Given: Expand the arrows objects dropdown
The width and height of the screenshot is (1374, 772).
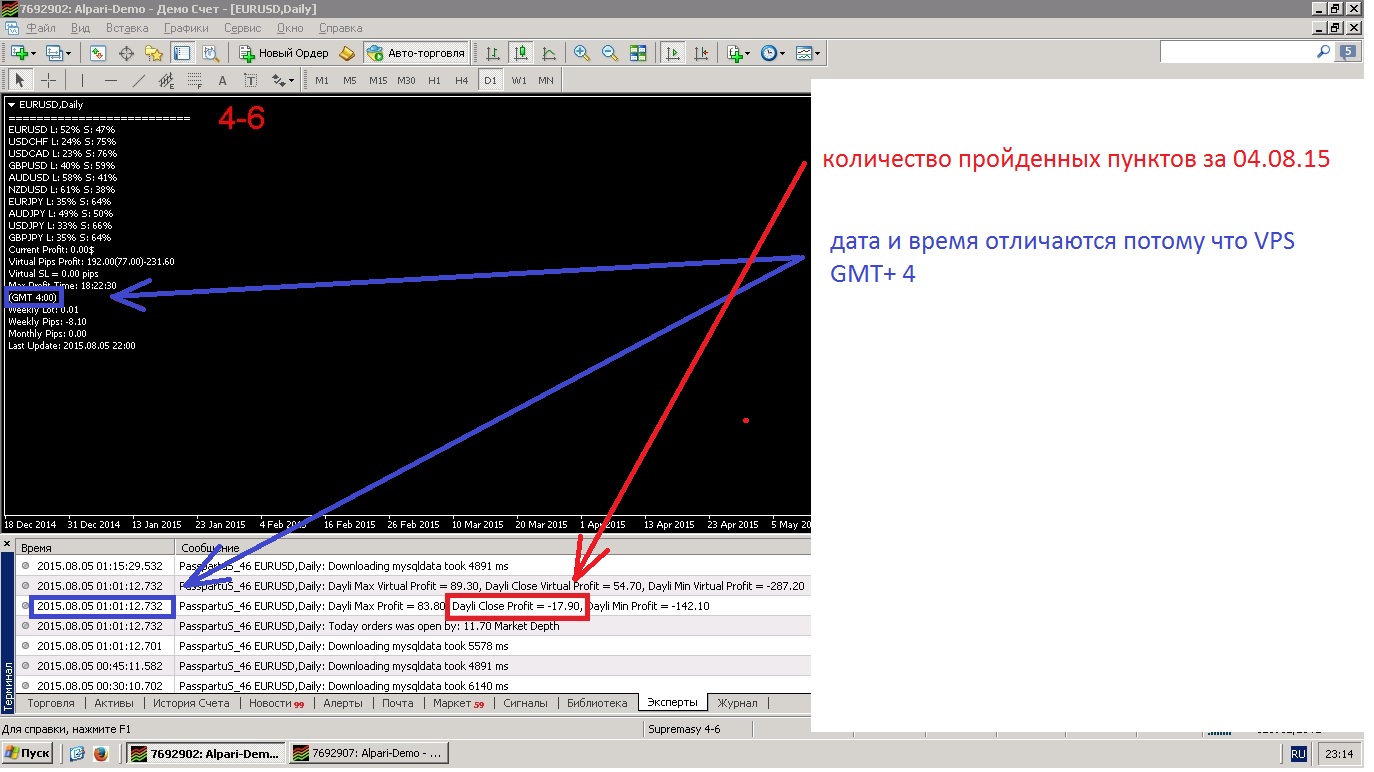Looking at the screenshot, I should click(292, 80).
